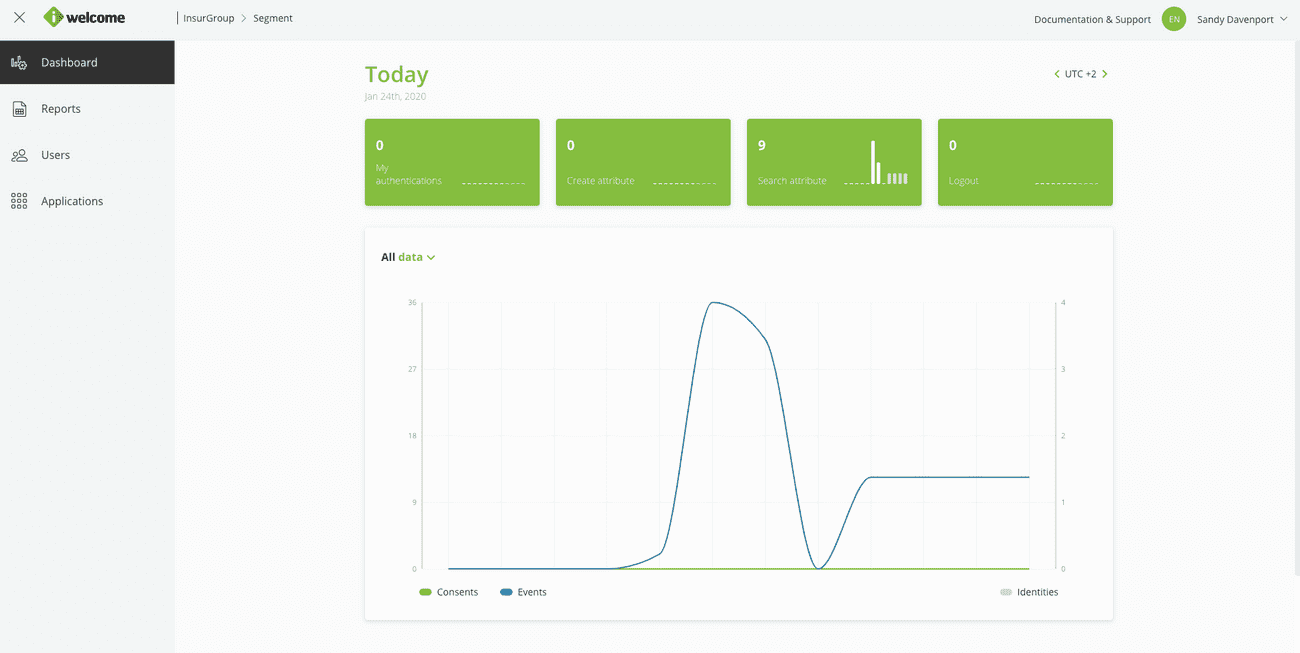
Task: Open the Reports menu item
Action: click(61, 109)
